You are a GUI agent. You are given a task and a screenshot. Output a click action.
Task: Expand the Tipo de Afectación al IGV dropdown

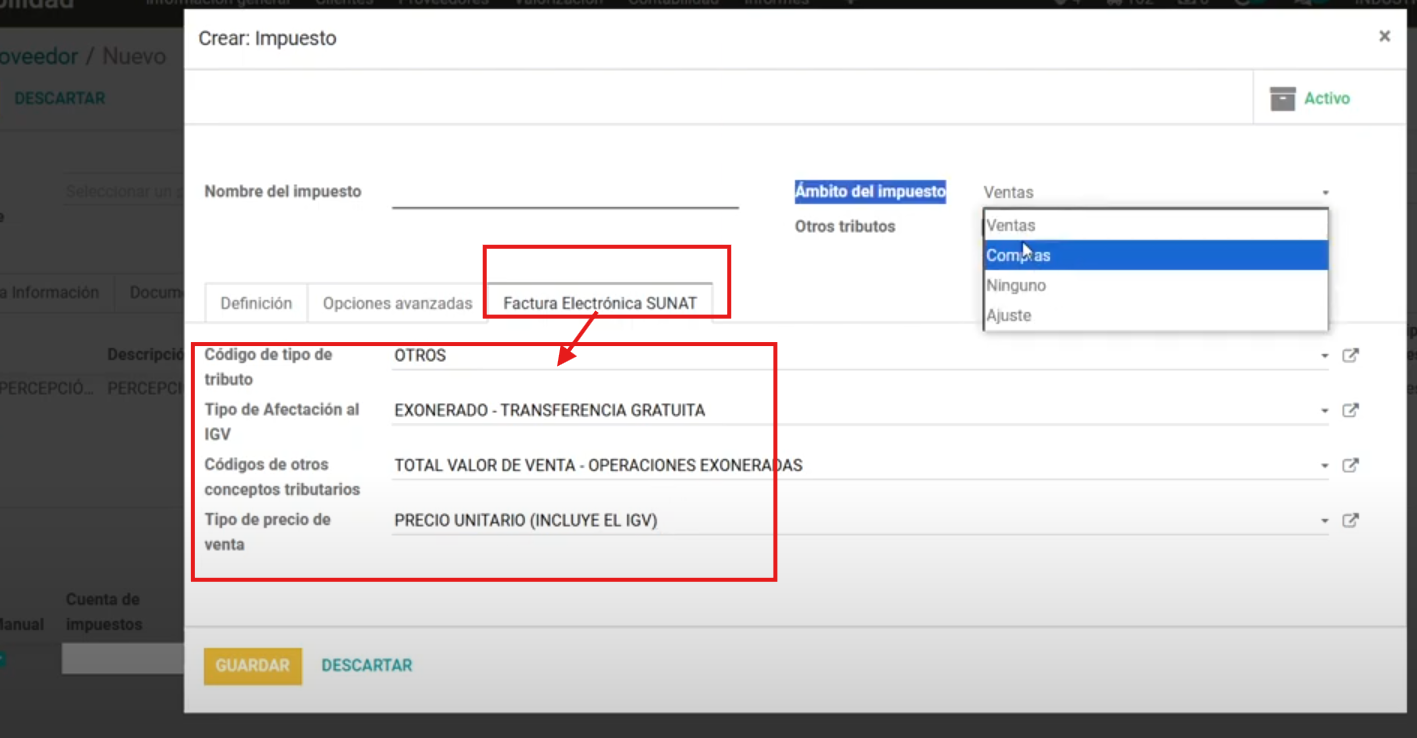click(x=1324, y=411)
